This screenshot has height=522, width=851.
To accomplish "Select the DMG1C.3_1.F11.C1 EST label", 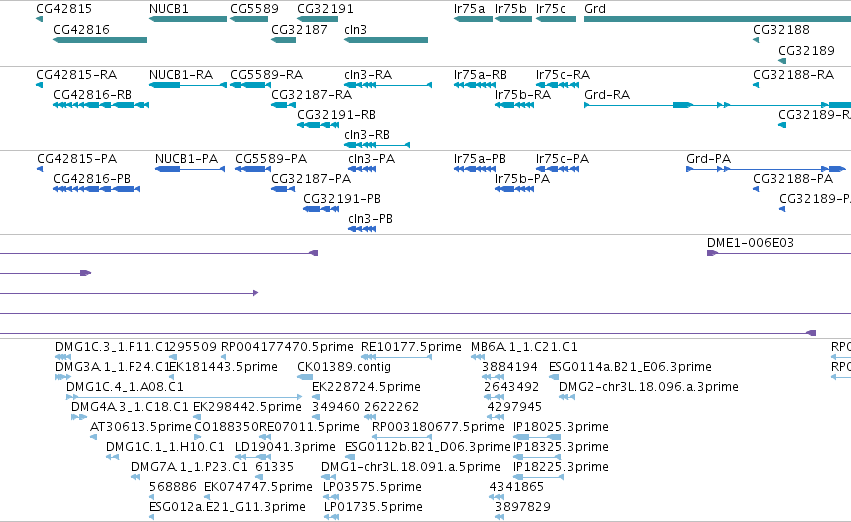I will click(112, 346).
